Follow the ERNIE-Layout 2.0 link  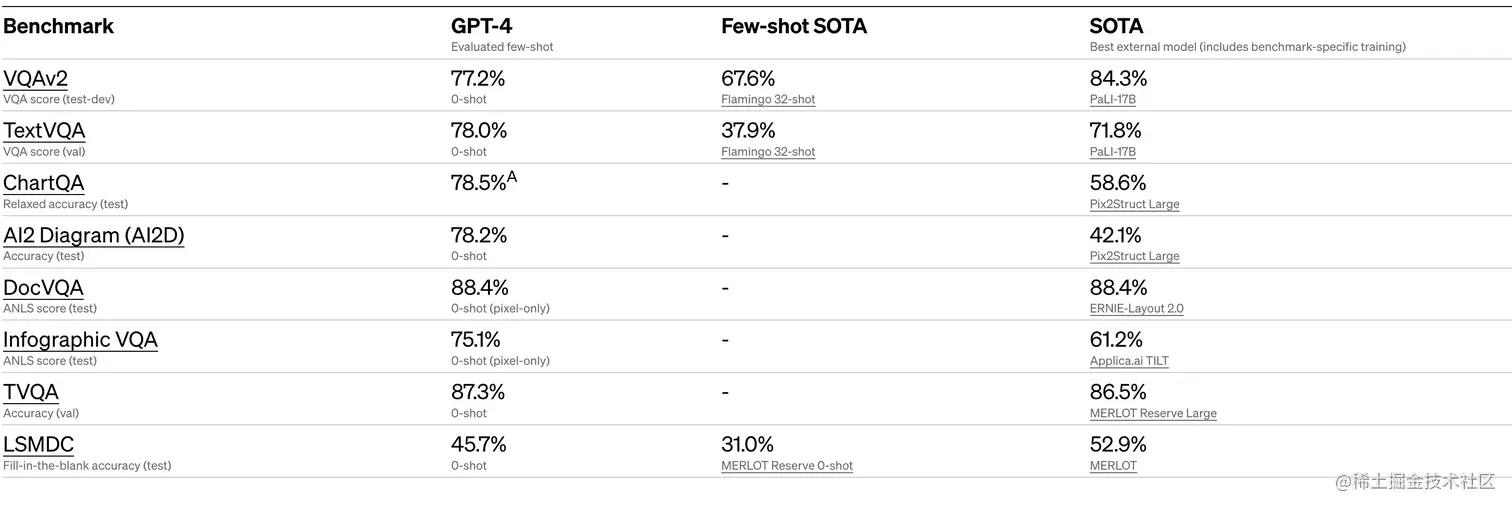point(1136,309)
